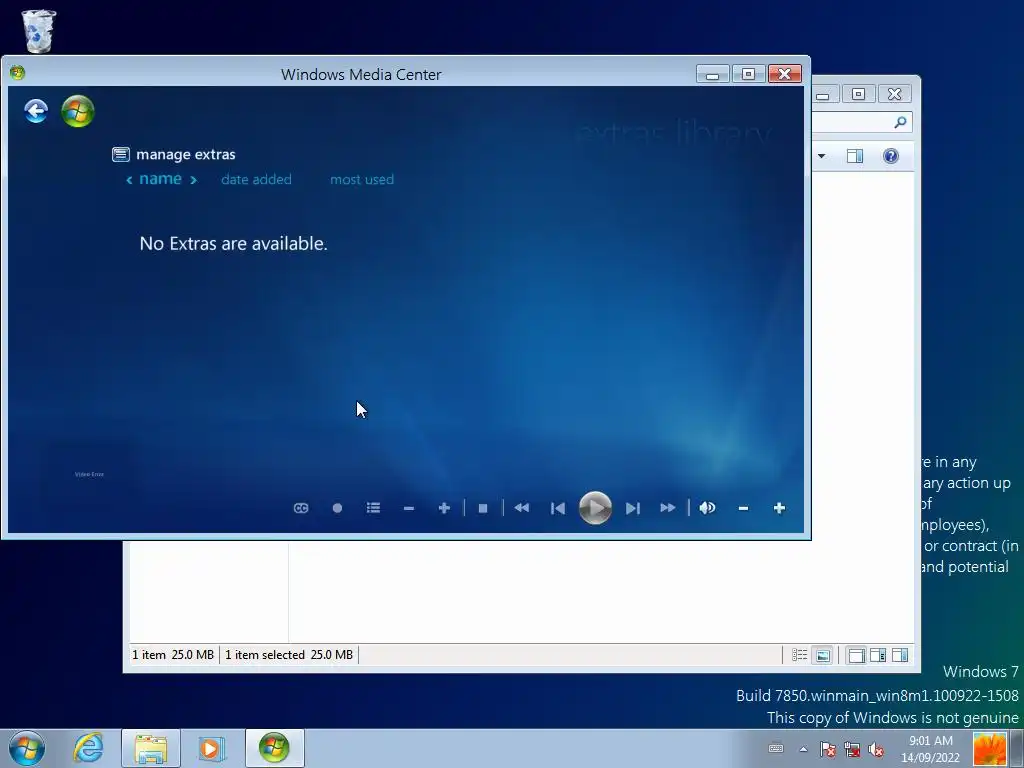Maximize the Windows Media Center window

(x=748, y=74)
